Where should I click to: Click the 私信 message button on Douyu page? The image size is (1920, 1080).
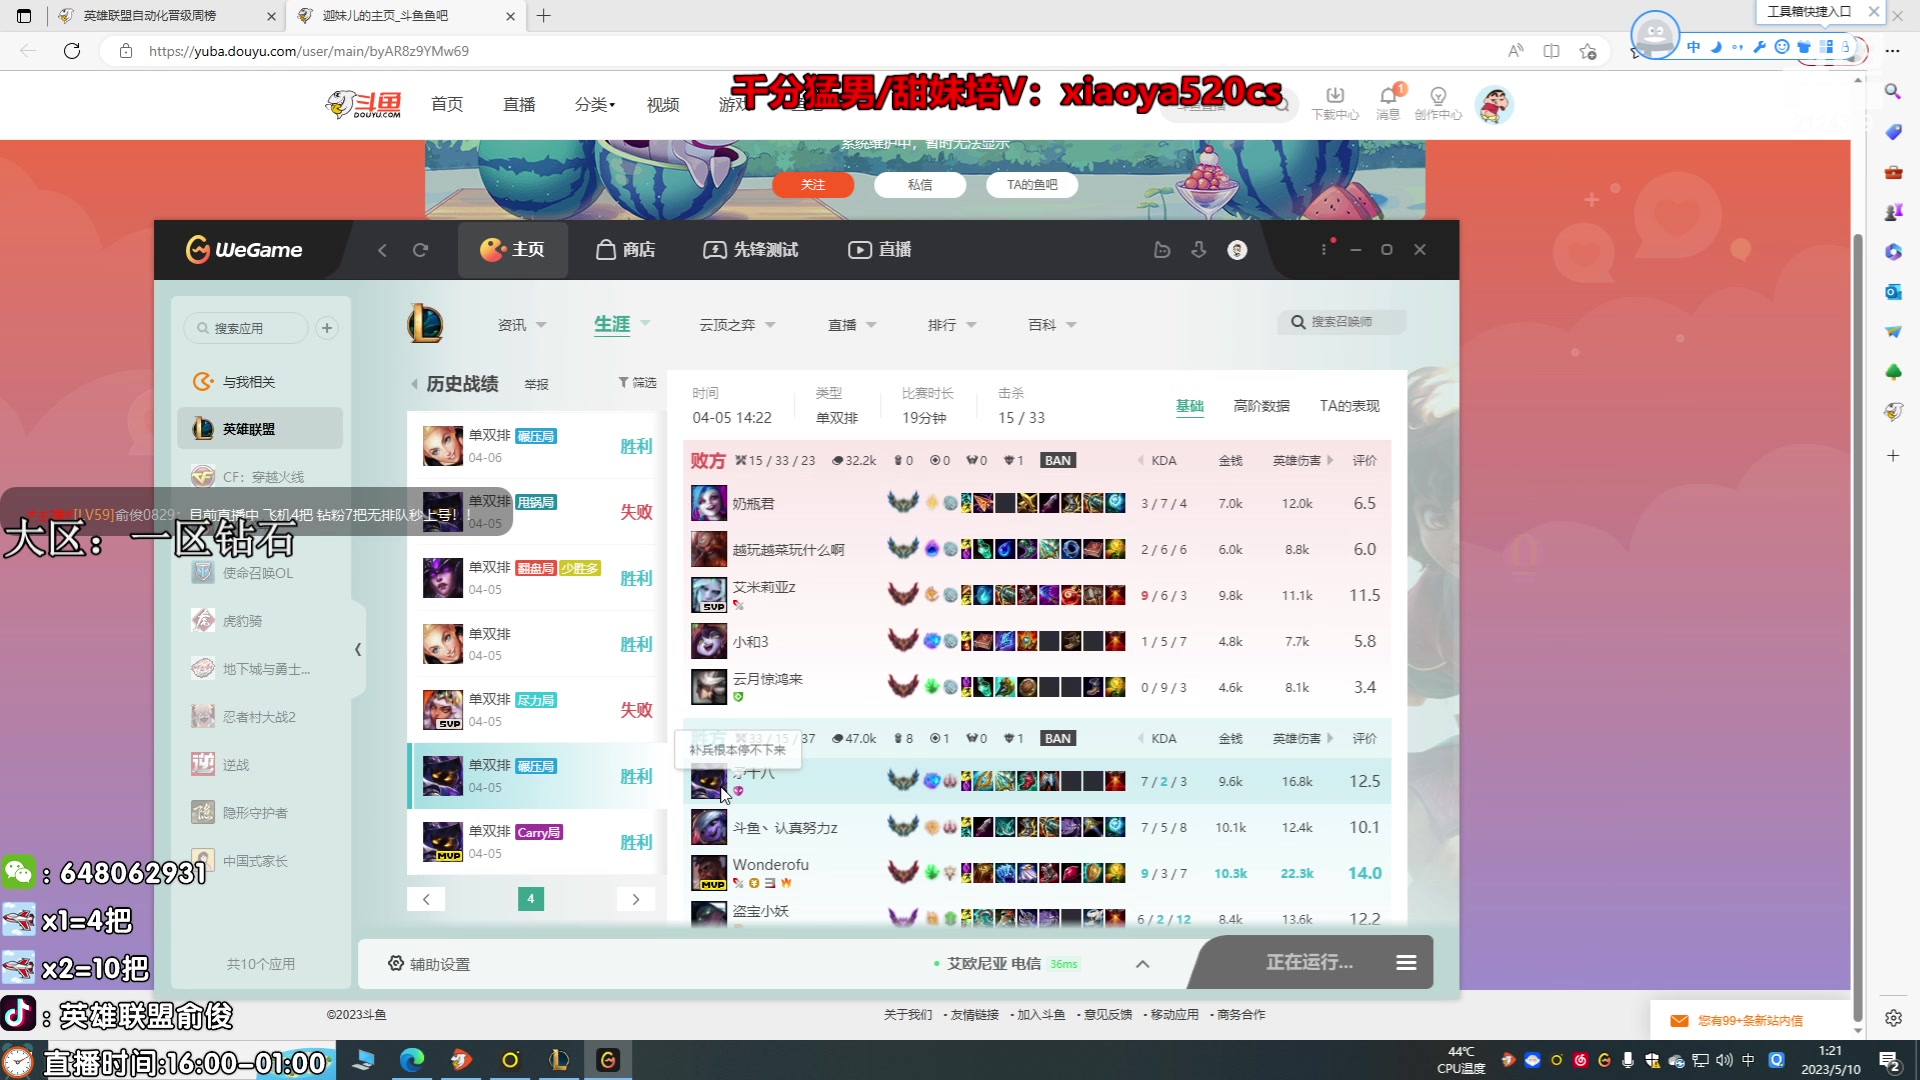[x=920, y=185]
